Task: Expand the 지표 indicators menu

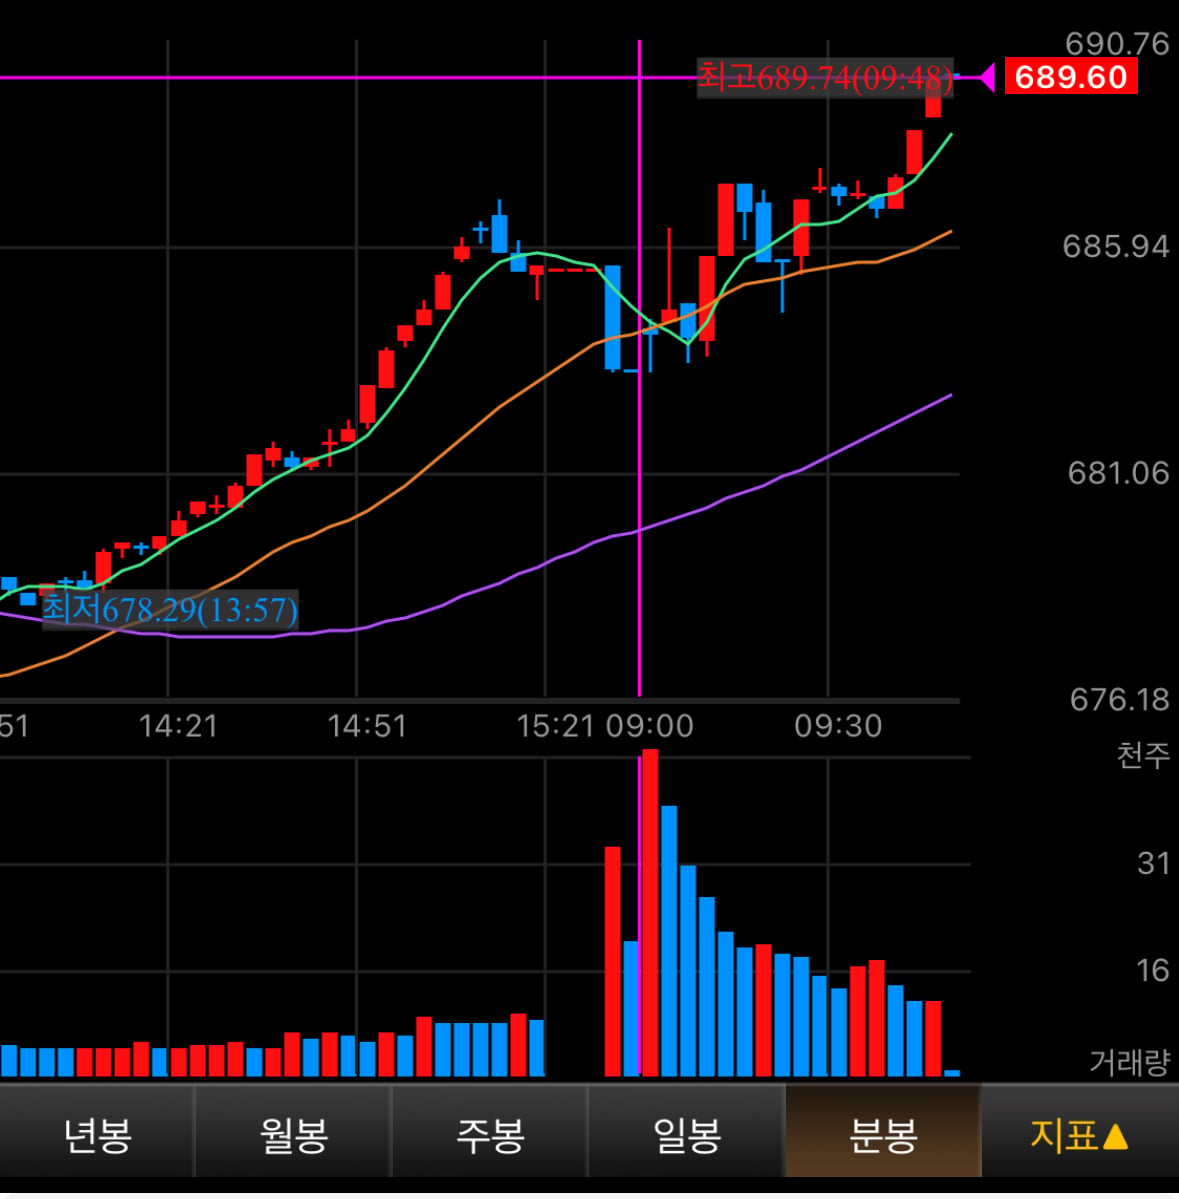Action: [x=1080, y=1135]
